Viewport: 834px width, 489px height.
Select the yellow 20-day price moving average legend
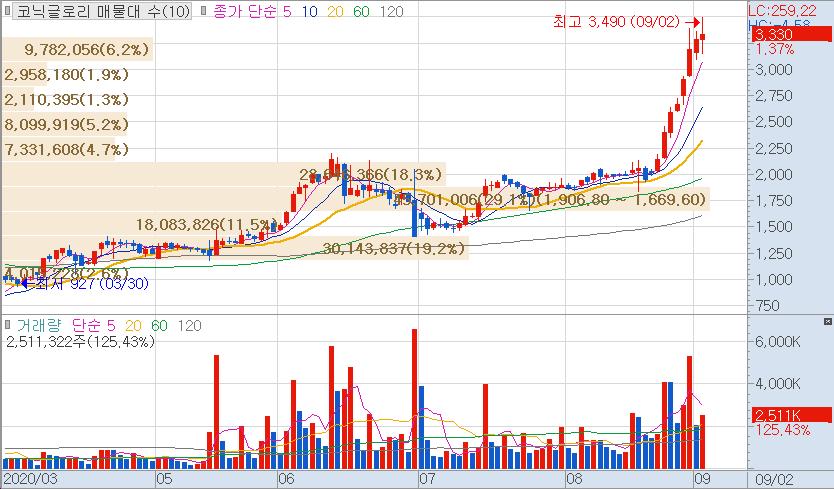(336, 11)
